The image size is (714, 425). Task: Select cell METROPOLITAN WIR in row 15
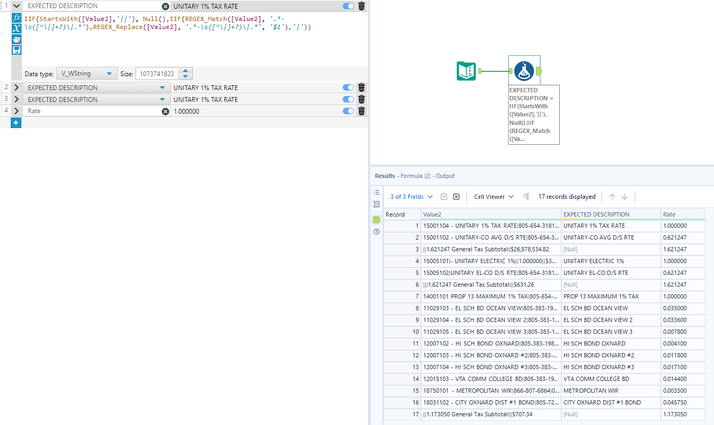pyautogui.click(x=611, y=391)
